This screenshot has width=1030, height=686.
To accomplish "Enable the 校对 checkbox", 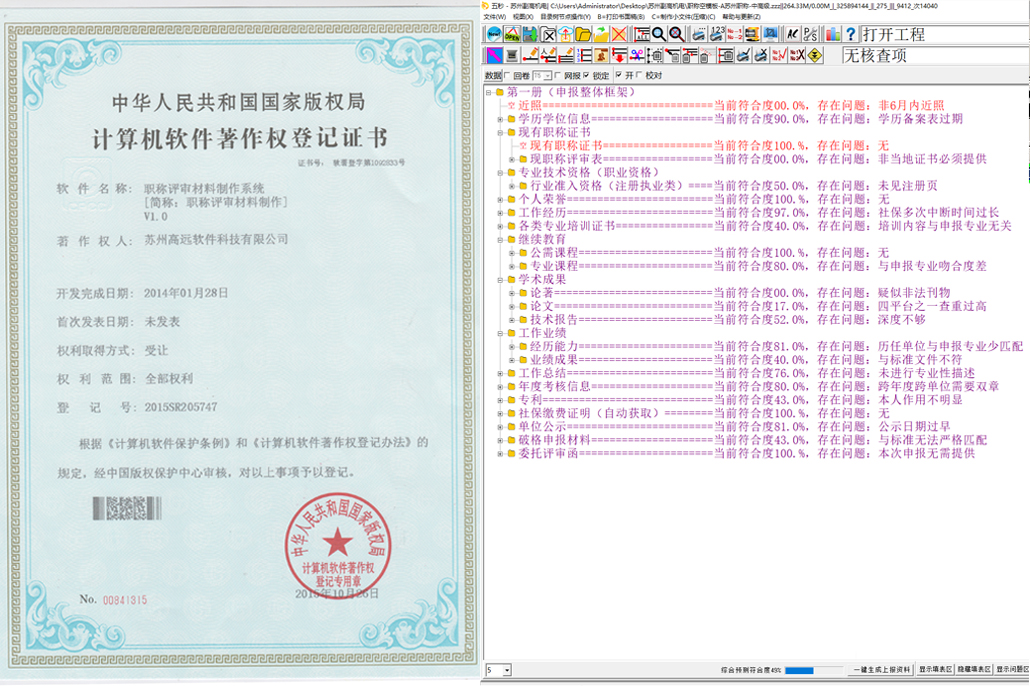I will coord(639,76).
